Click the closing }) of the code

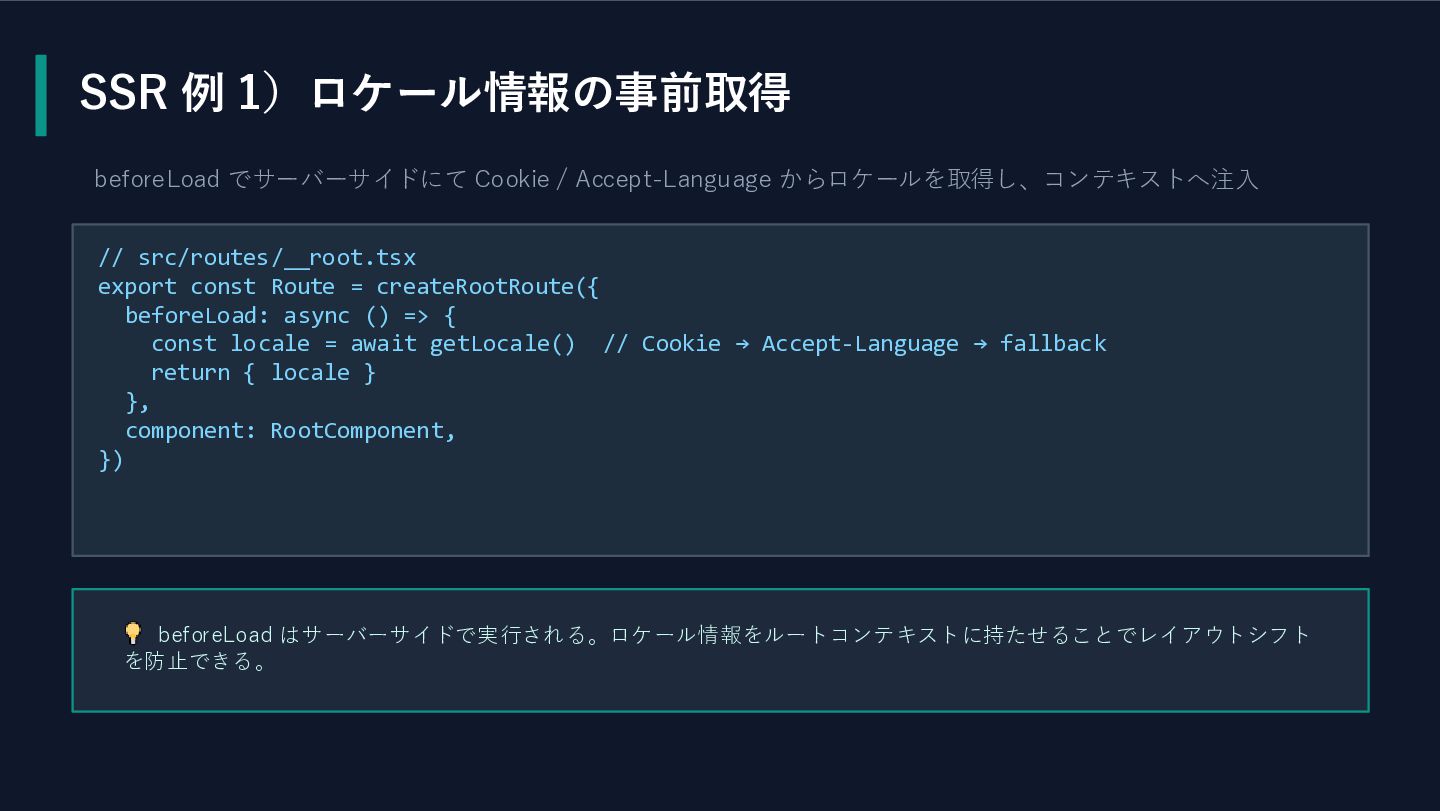click(x=111, y=459)
